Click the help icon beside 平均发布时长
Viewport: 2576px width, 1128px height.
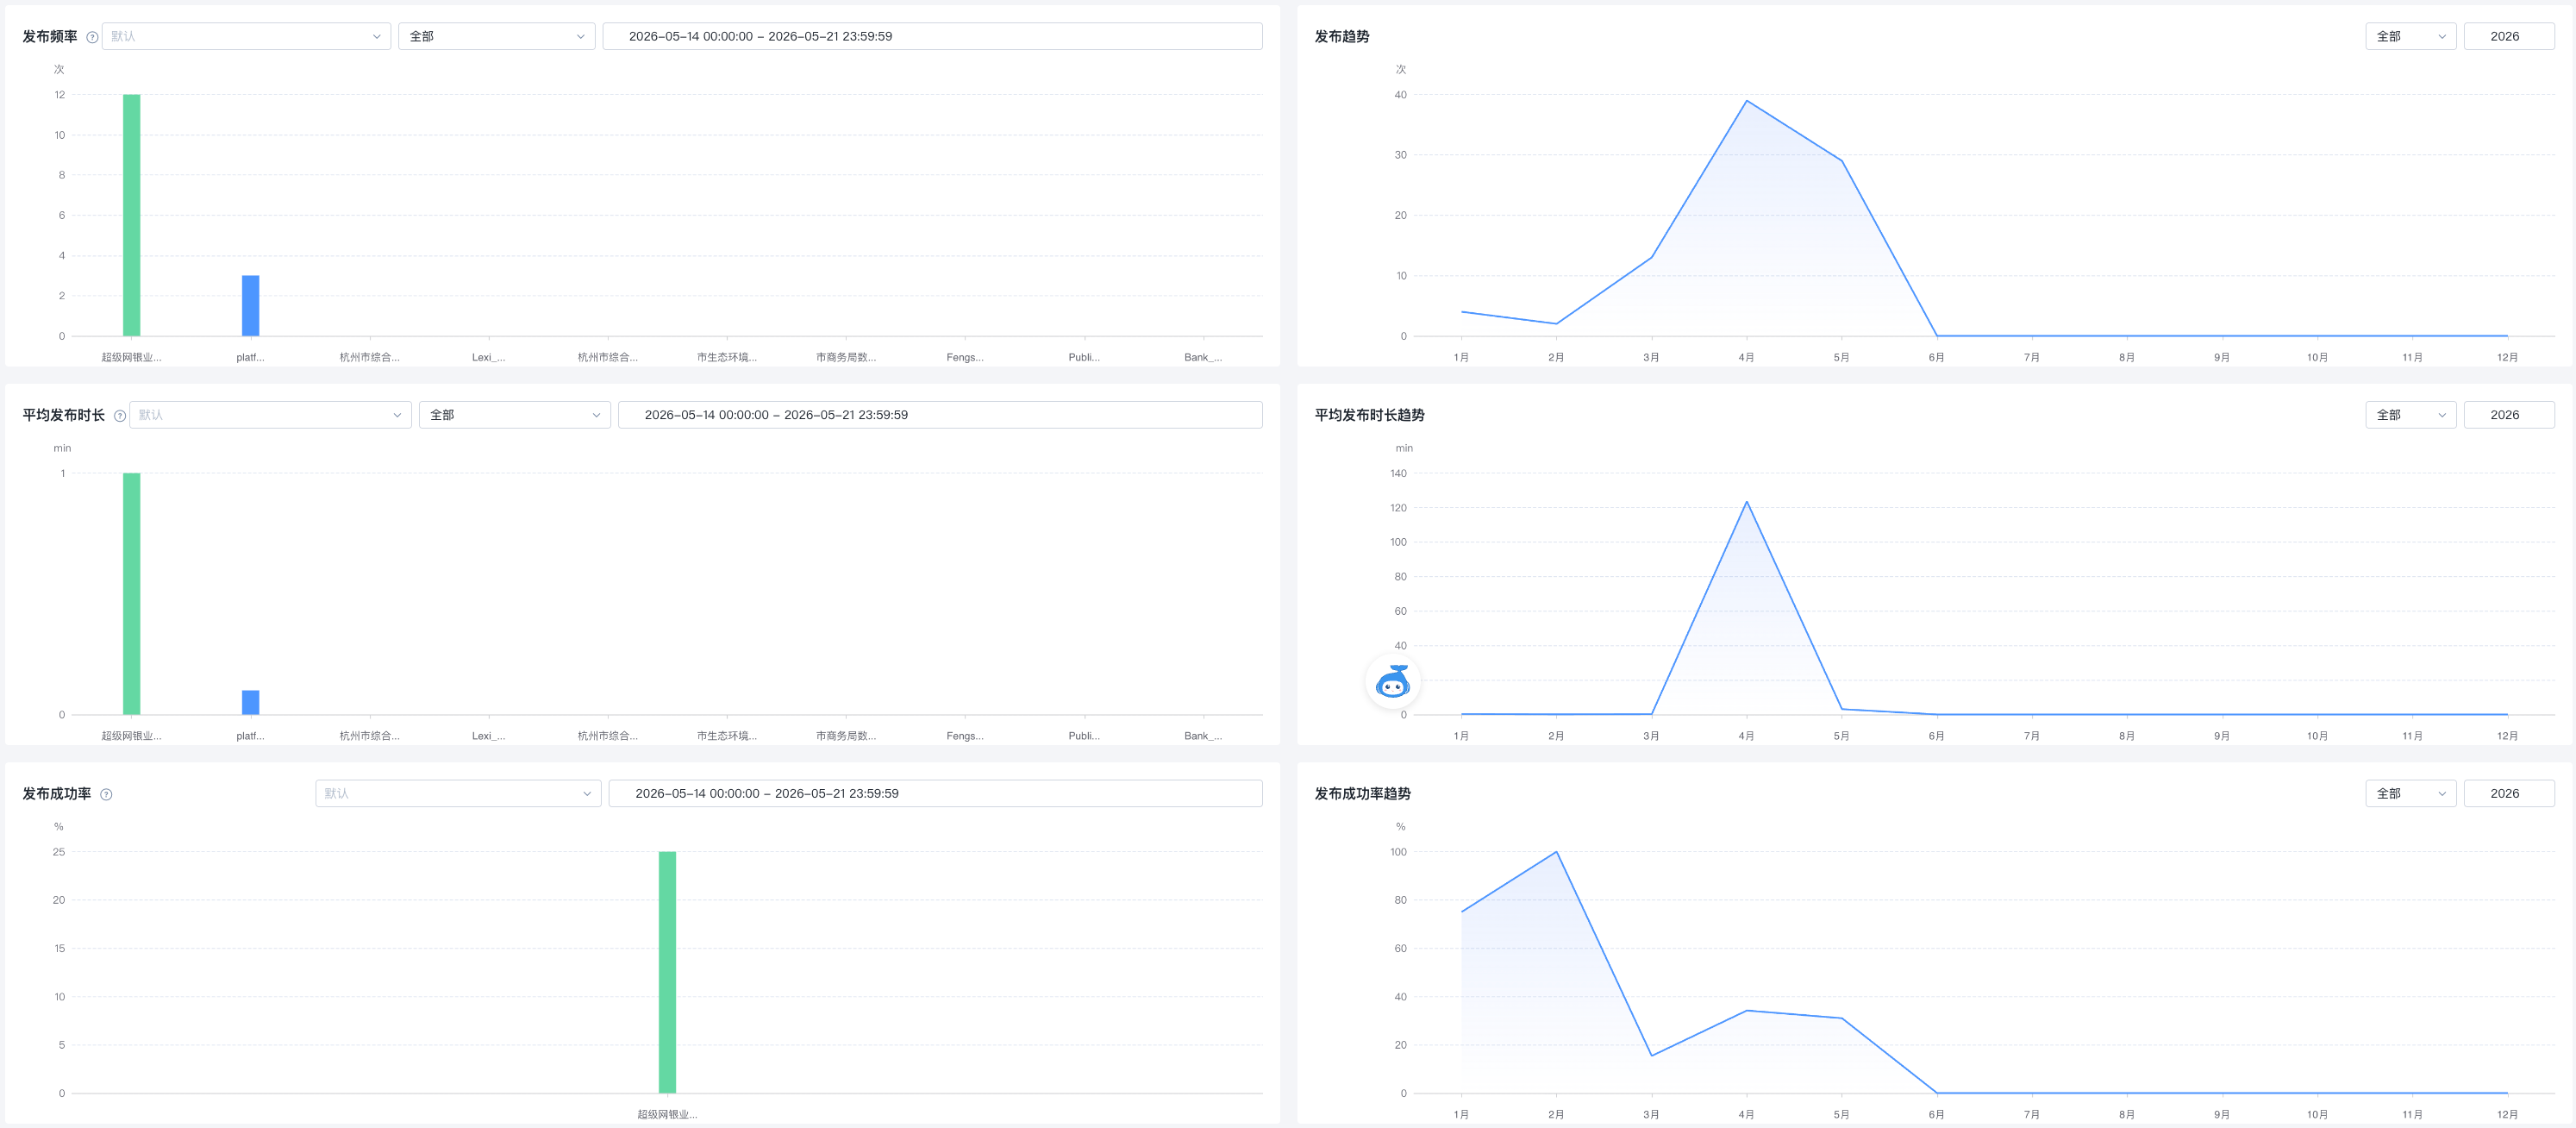(120, 416)
